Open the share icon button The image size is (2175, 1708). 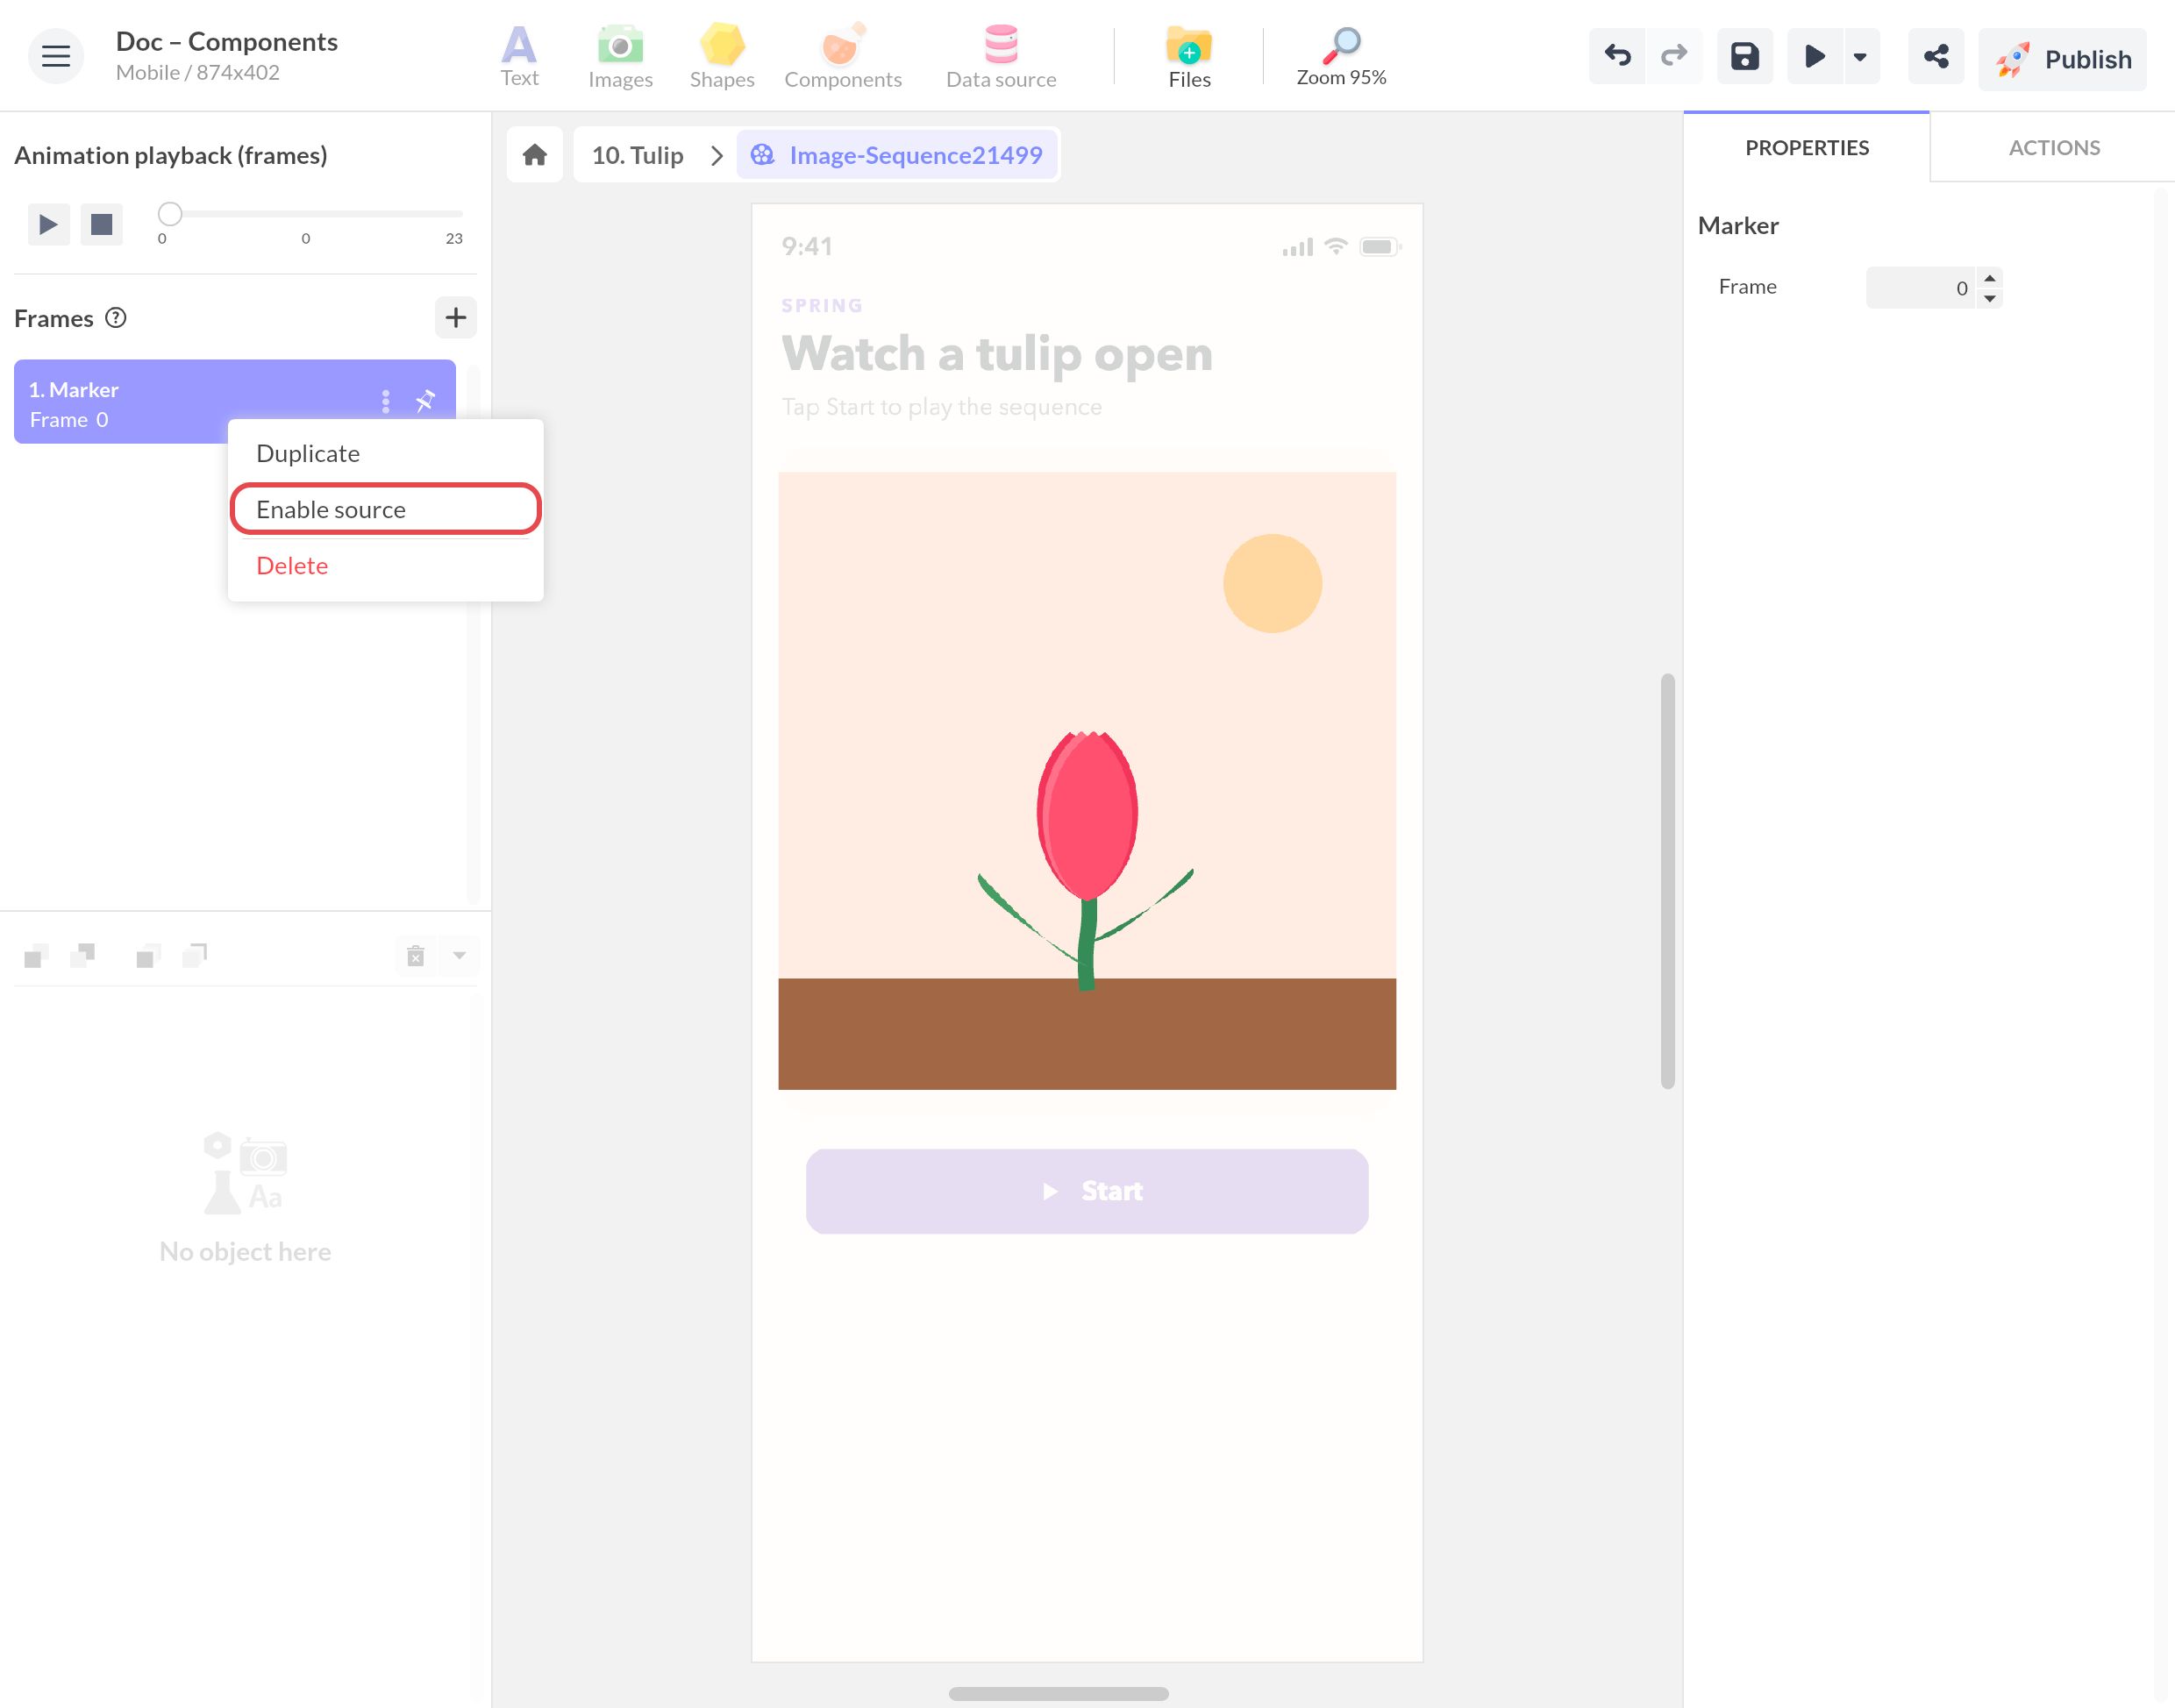tap(1936, 56)
